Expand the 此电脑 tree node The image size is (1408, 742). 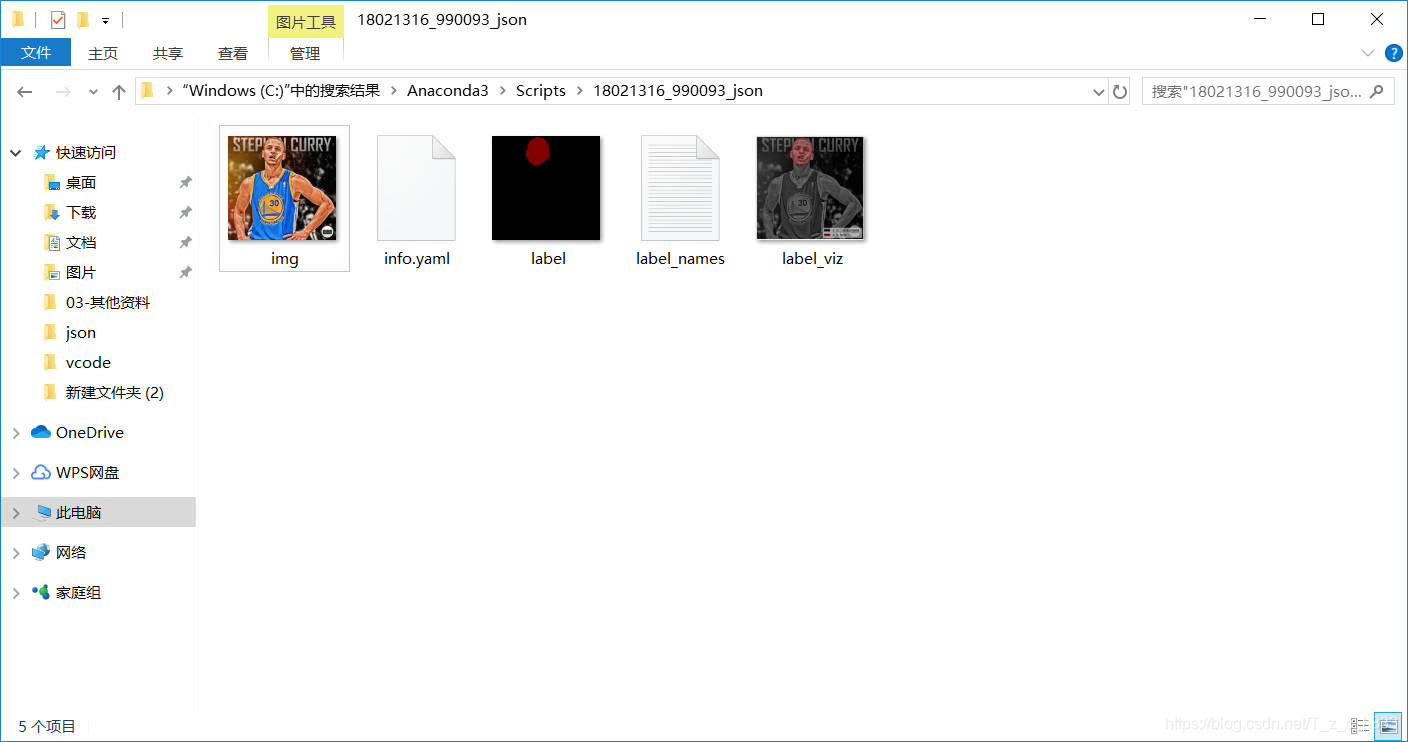(16, 513)
